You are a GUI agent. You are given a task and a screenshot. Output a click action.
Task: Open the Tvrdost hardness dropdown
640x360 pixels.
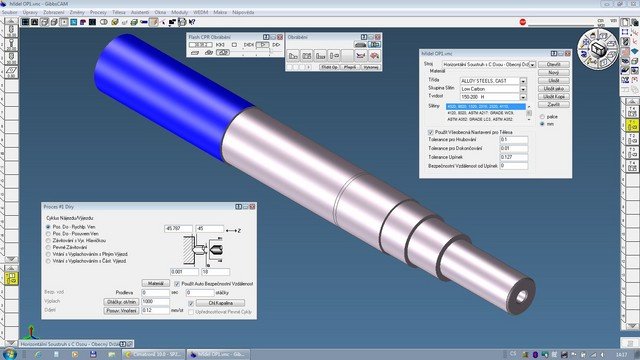tap(523, 97)
